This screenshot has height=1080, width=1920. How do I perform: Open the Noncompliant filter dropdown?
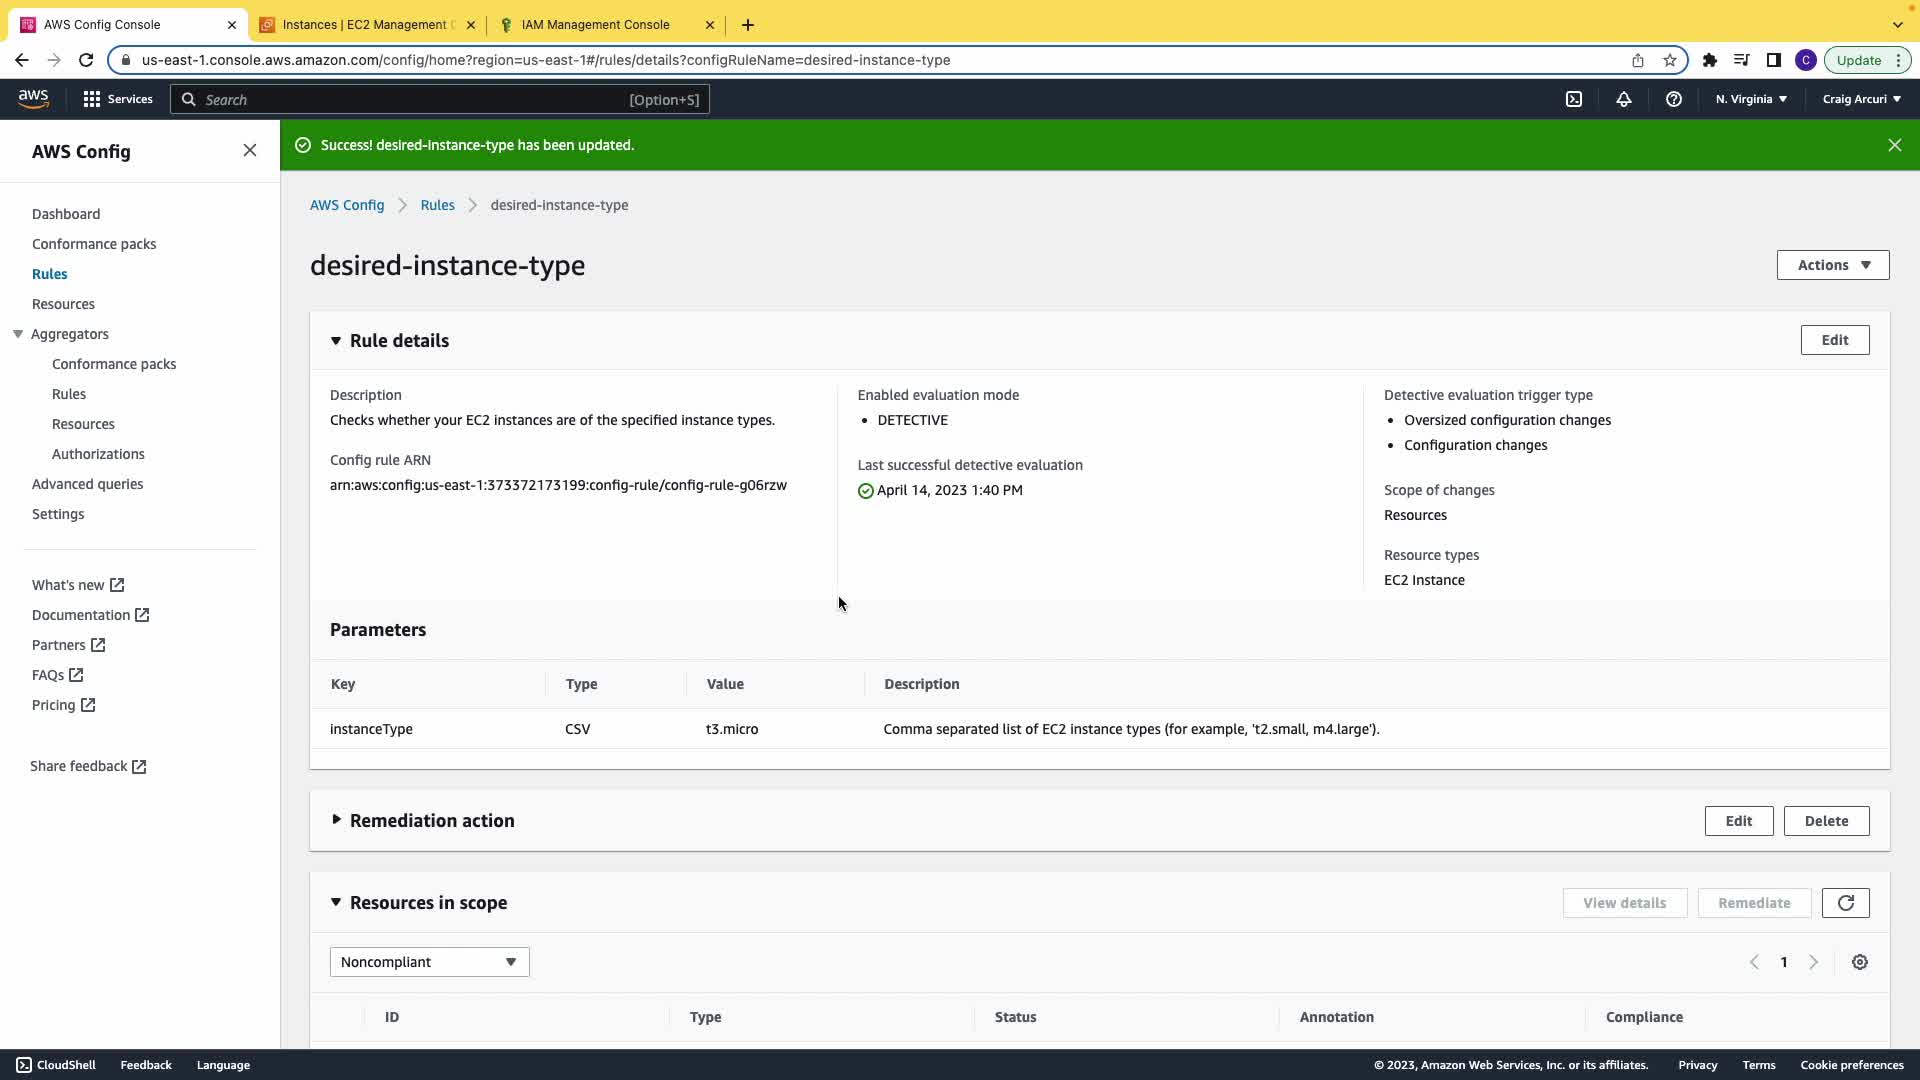click(429, 962)
